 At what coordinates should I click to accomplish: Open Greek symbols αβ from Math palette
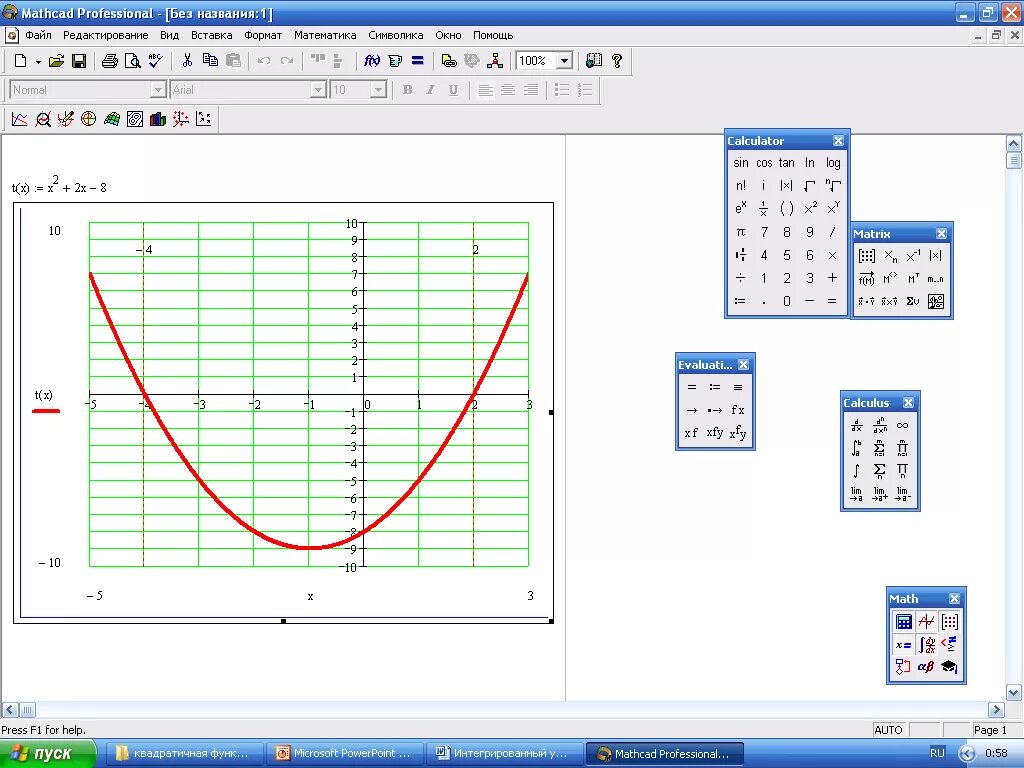(x=927, y=667)
